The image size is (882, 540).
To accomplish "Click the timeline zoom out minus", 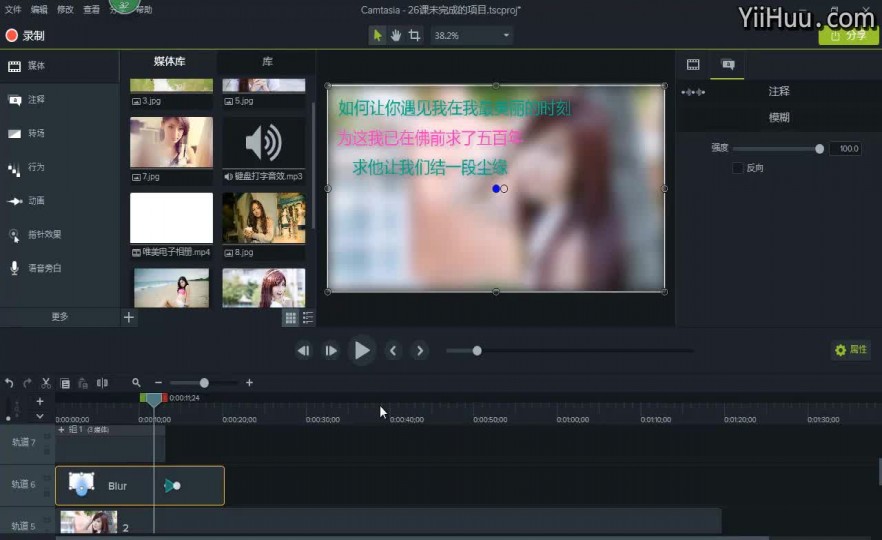I will 158,382.
